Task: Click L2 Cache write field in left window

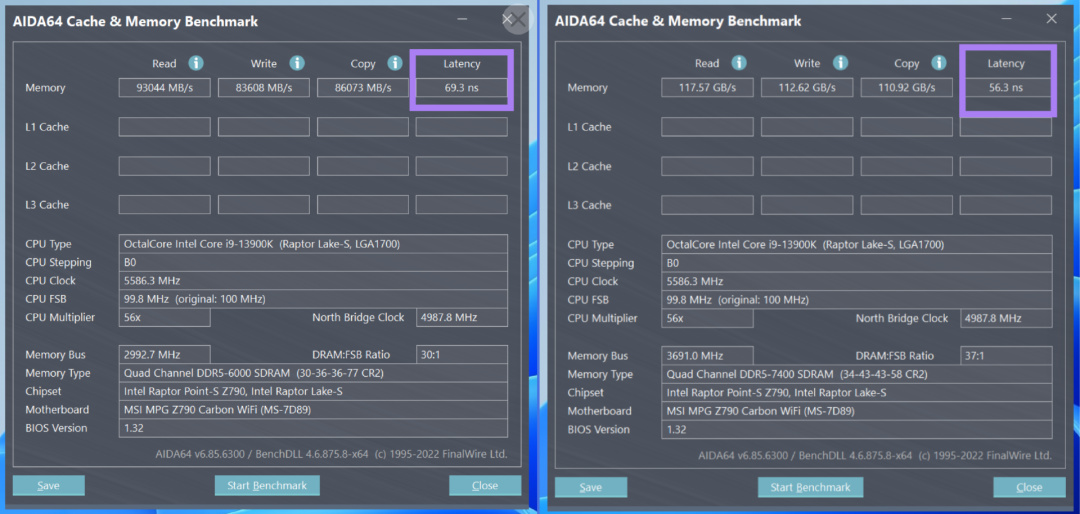Action: click(x=264, y=166)
